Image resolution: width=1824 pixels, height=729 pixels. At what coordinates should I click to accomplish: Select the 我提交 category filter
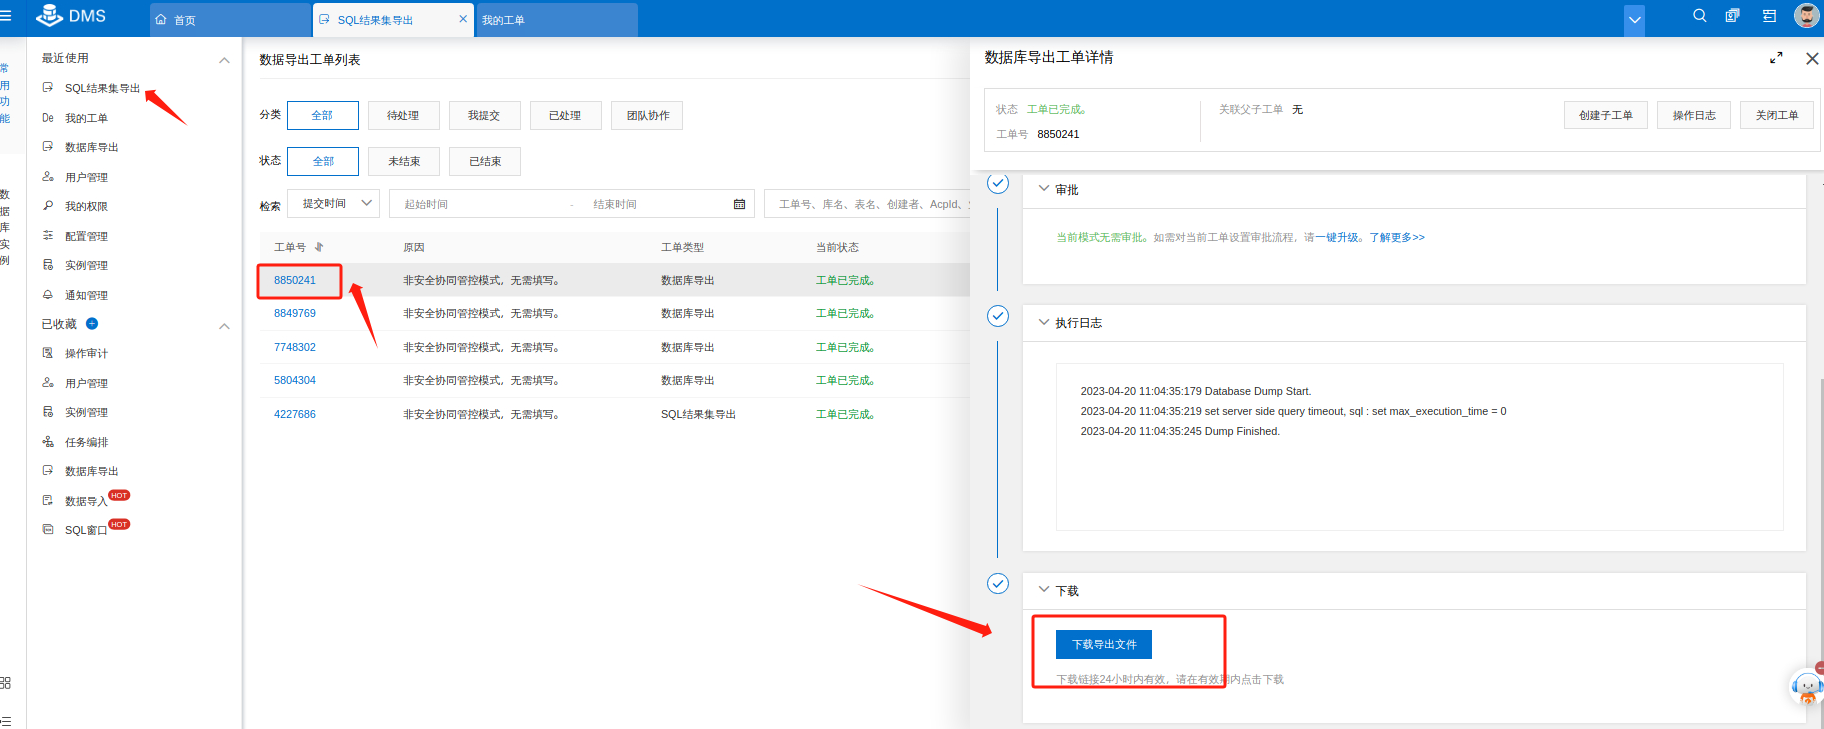coord(484,115)
